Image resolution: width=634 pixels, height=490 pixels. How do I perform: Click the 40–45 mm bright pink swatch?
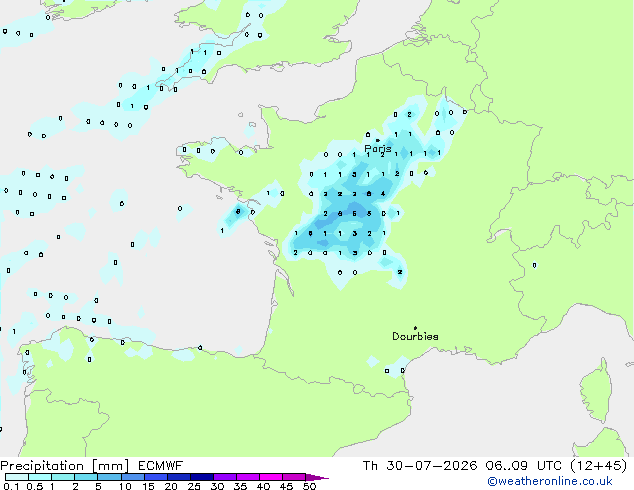(x=271, y=477)
